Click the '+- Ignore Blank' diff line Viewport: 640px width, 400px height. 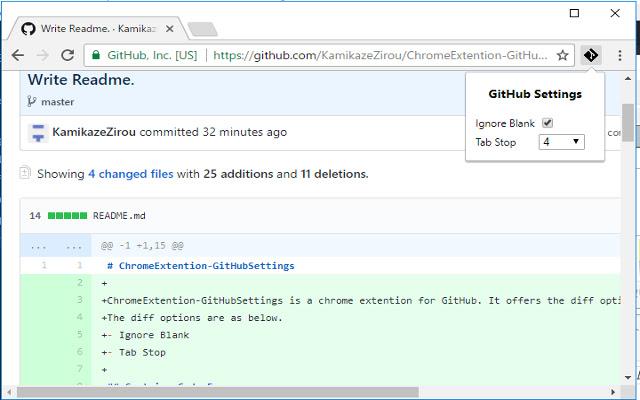145,335
